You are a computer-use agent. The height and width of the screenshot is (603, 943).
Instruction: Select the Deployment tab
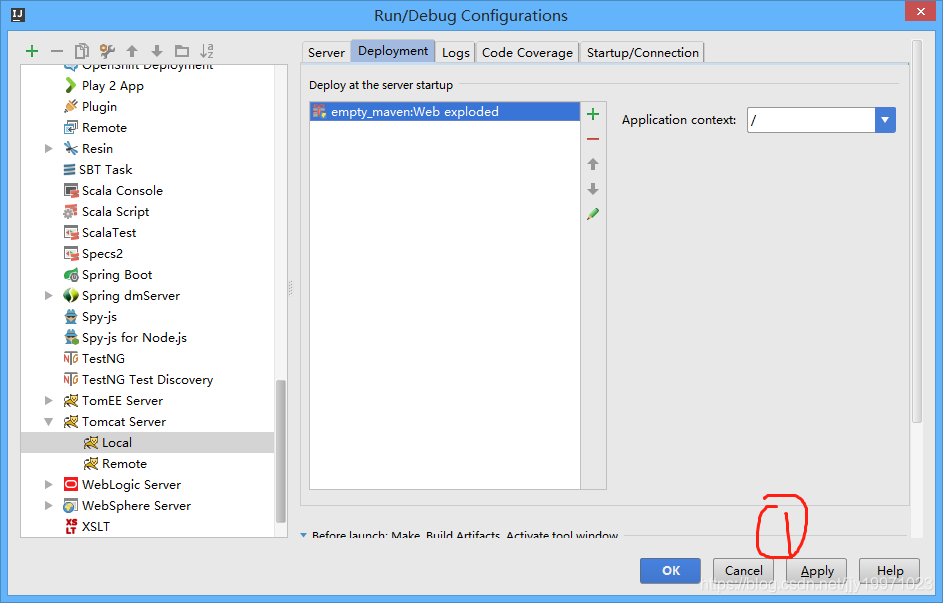pyautogui.click(x=393, y=51)
